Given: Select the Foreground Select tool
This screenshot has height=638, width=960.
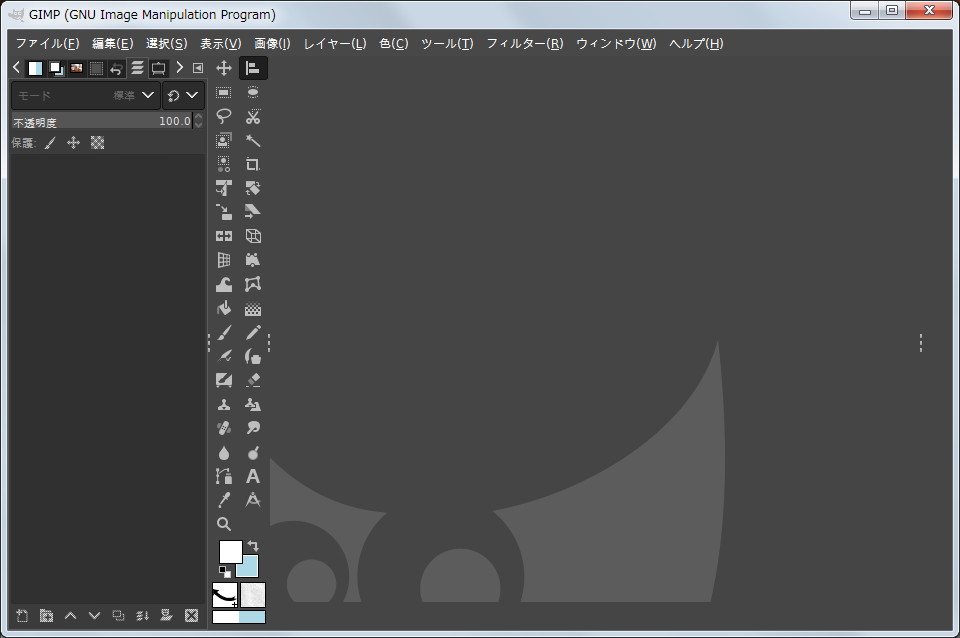Looking at the screenshot, I should pos(224,140).
